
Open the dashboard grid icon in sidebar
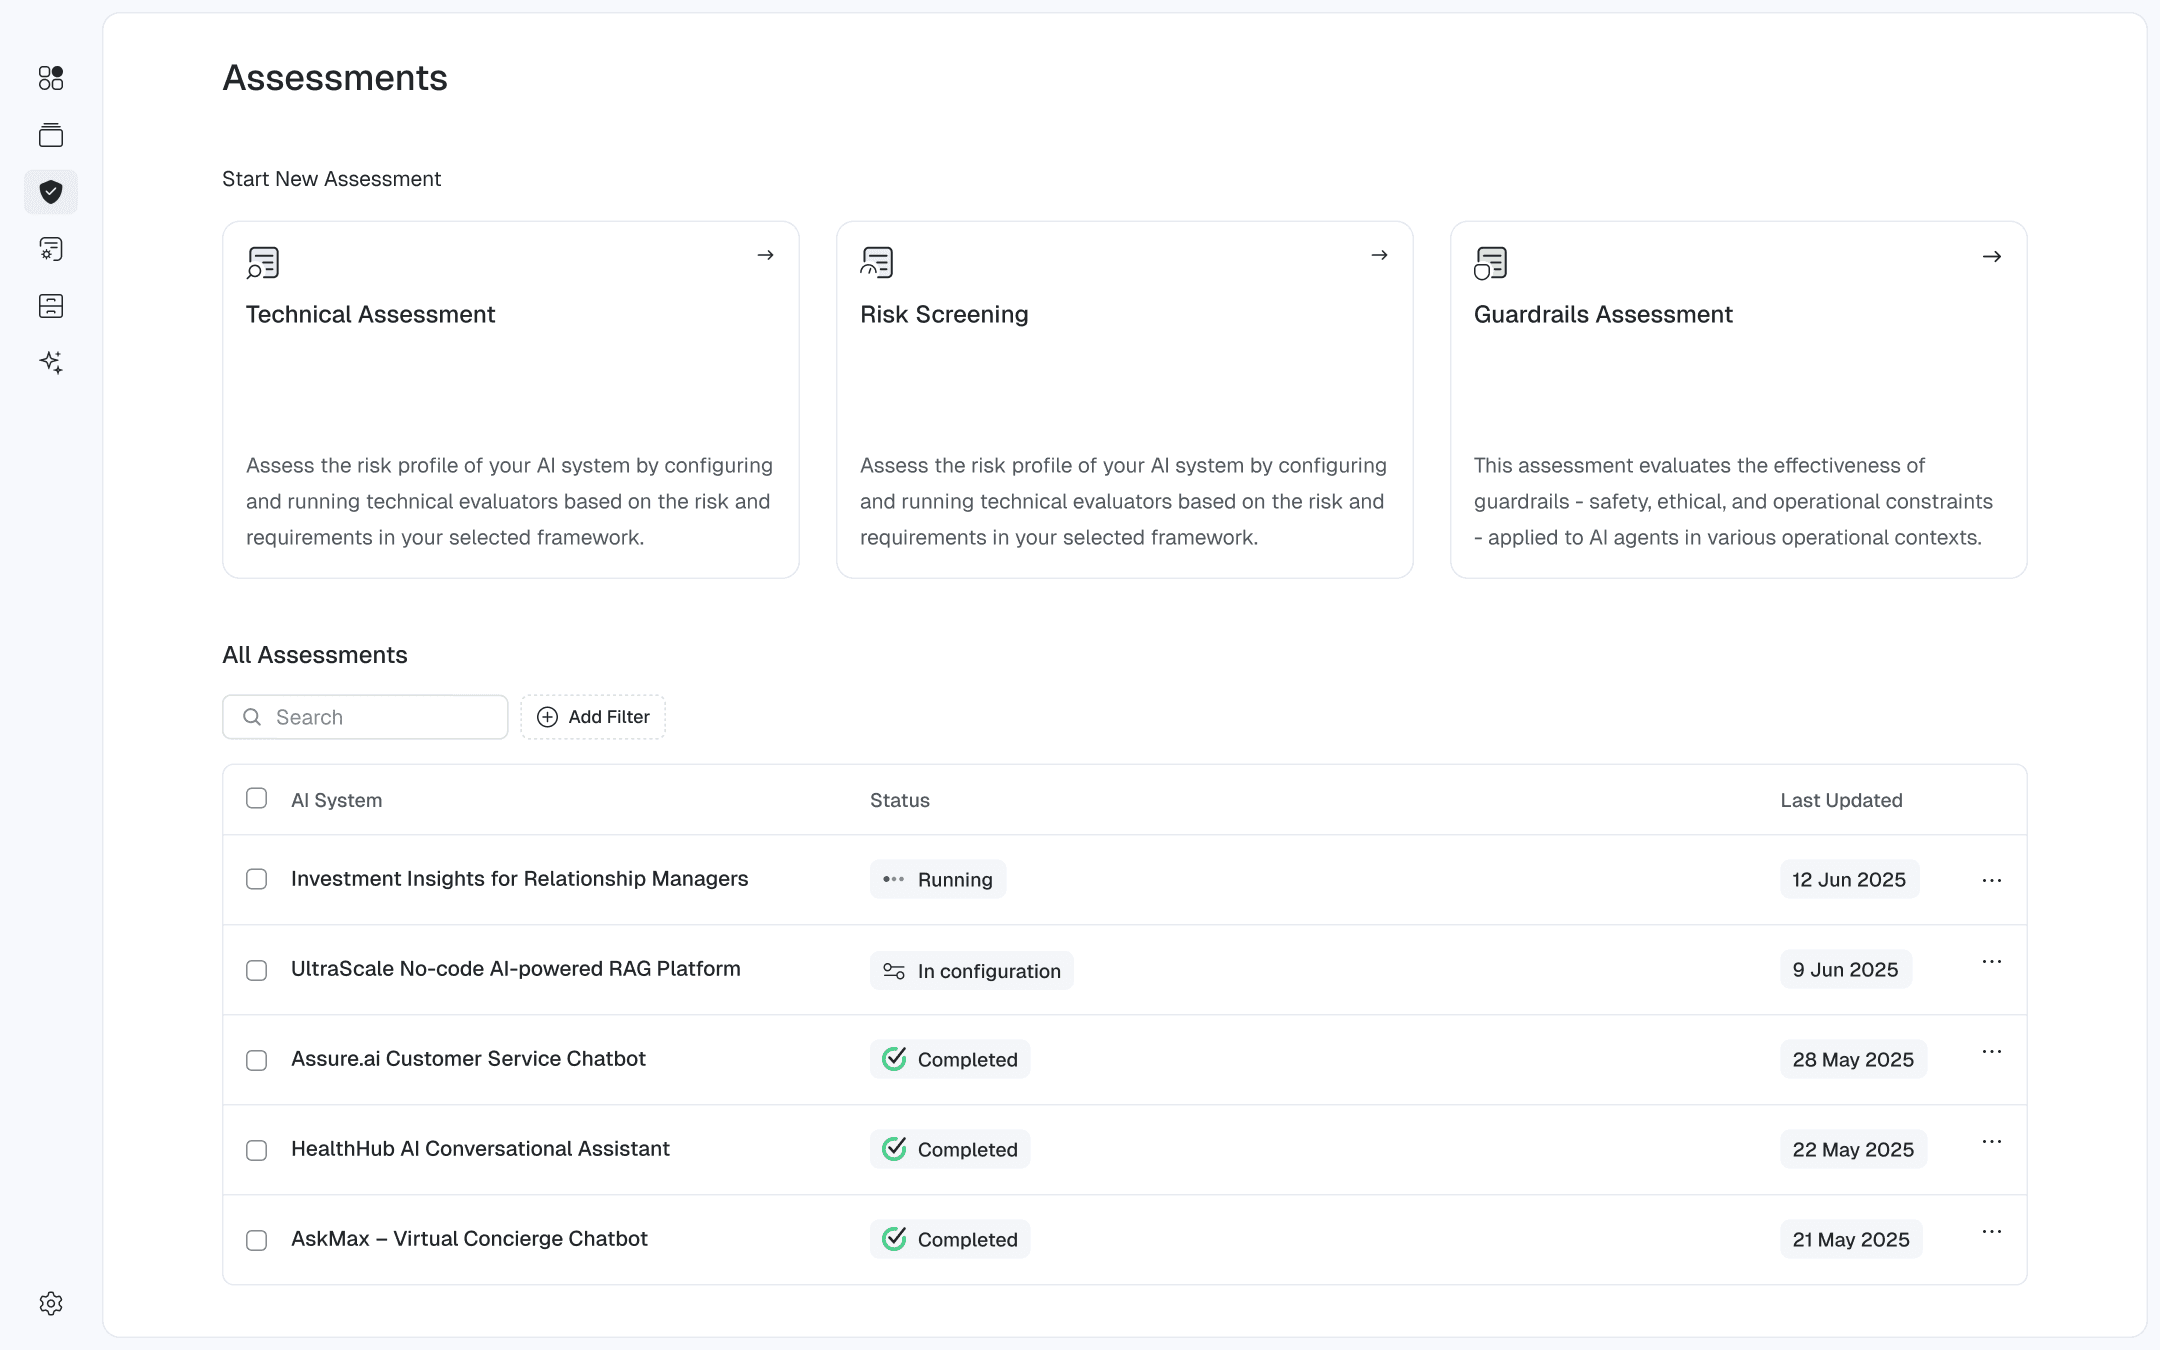(x=51, y=78)
